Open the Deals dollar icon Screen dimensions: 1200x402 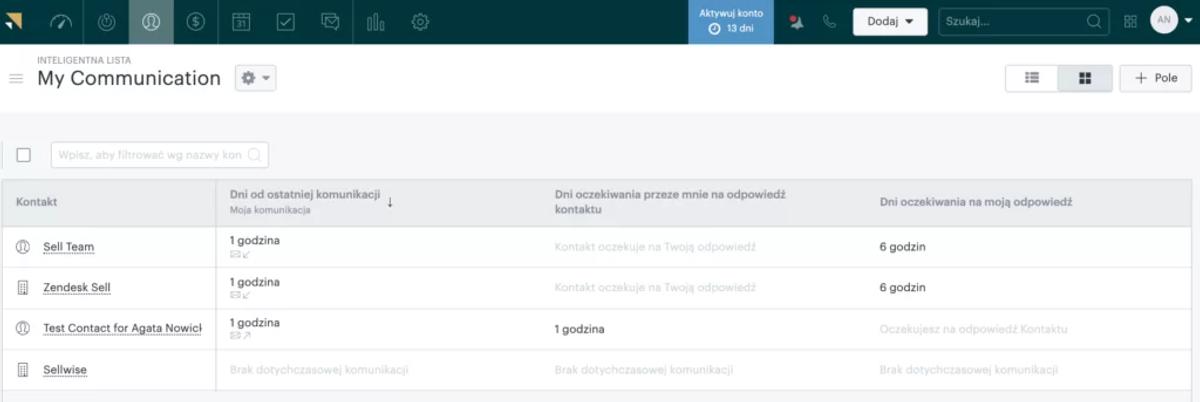[x=196, y=21]
